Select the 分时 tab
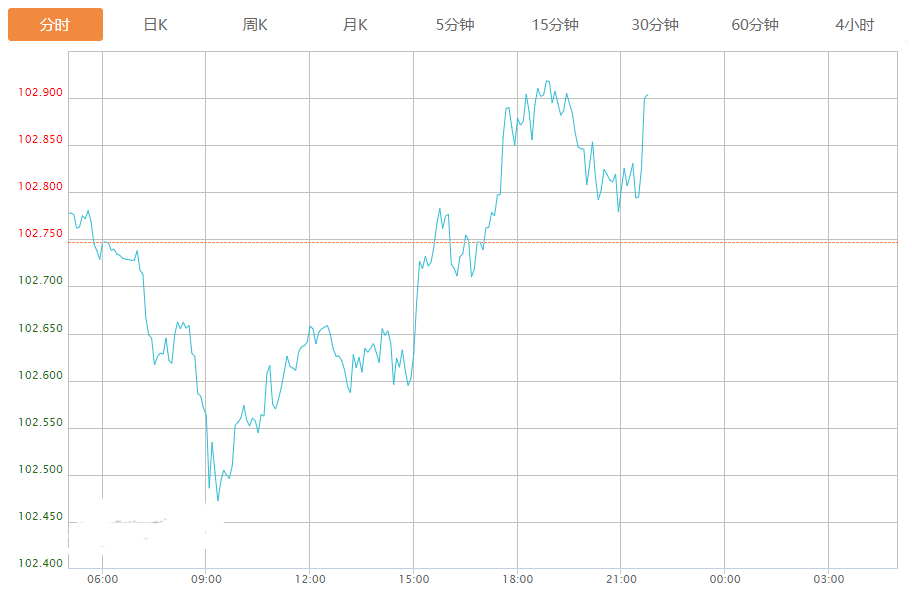This screenshot has width=912, height=598. point(55,25)
